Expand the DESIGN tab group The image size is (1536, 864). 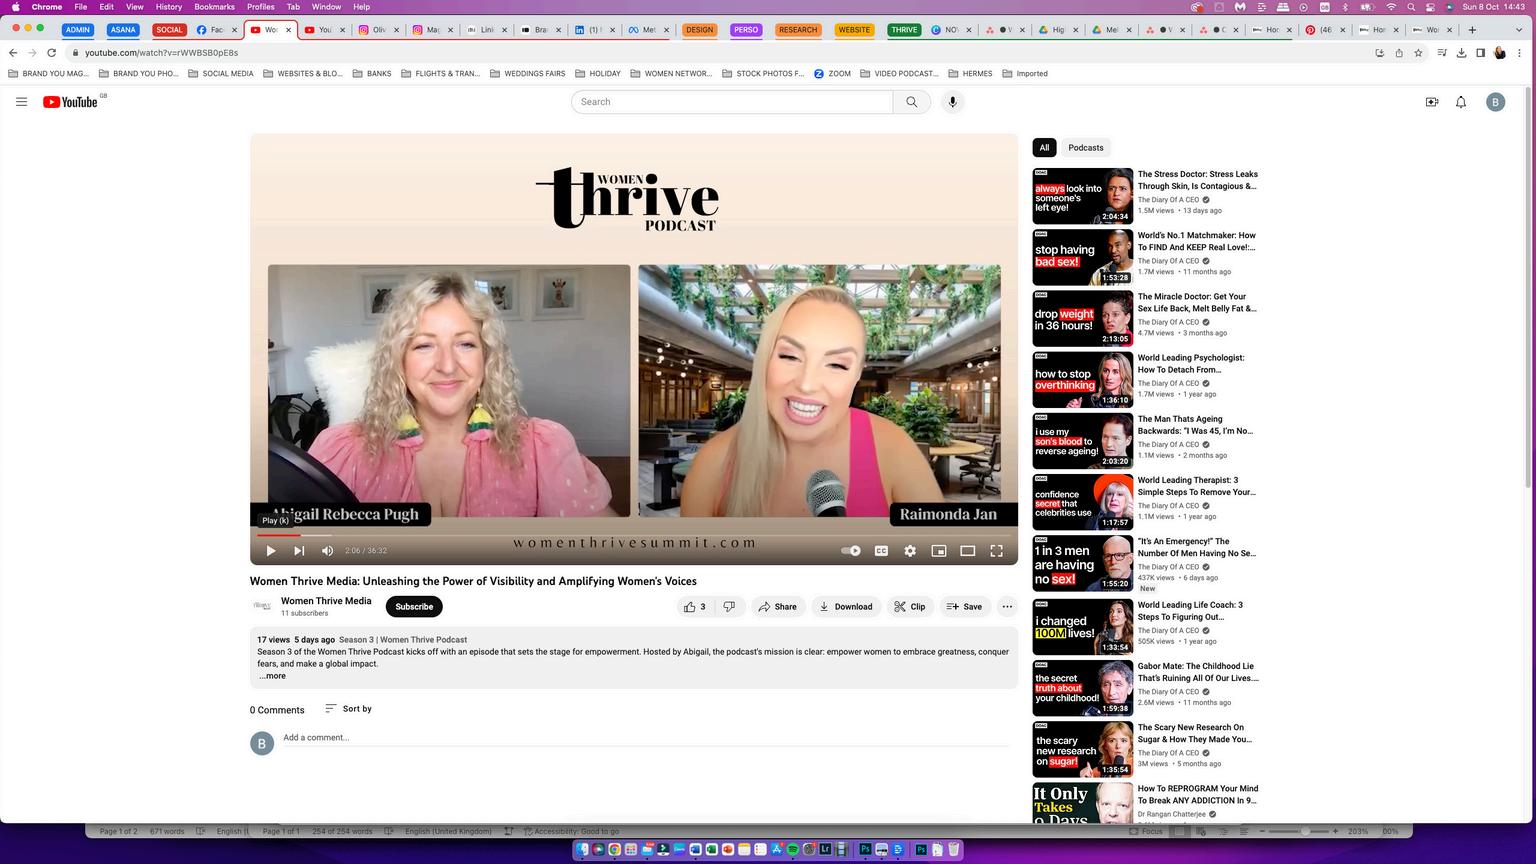click(x=700, y=30)
